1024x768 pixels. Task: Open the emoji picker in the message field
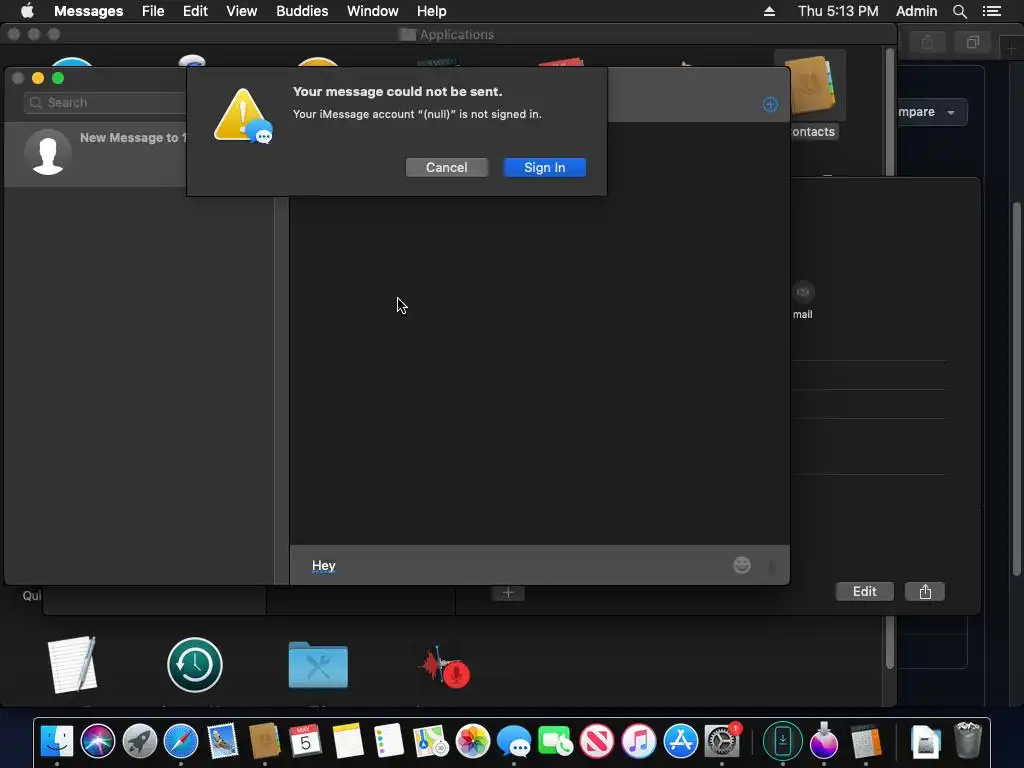[x=742, y=565]
